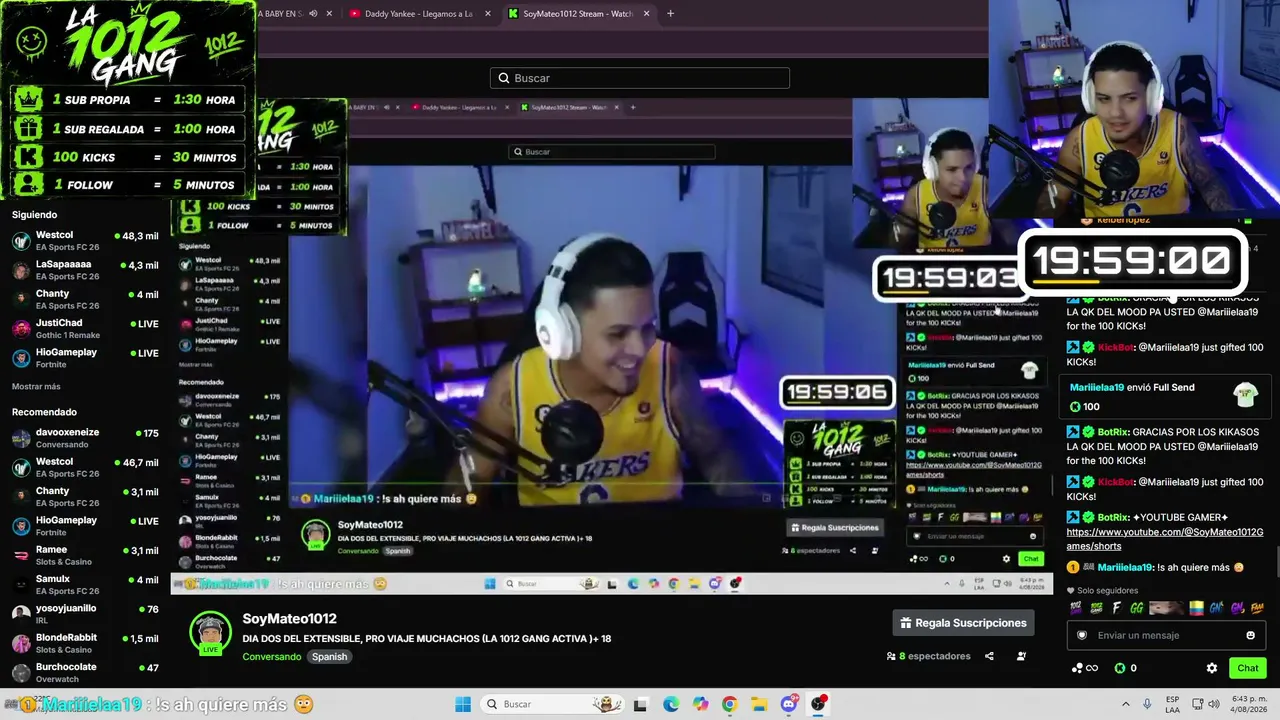Click the user icon beside share
Screen dimensions: 1280x720
[x=1021, y=656]
